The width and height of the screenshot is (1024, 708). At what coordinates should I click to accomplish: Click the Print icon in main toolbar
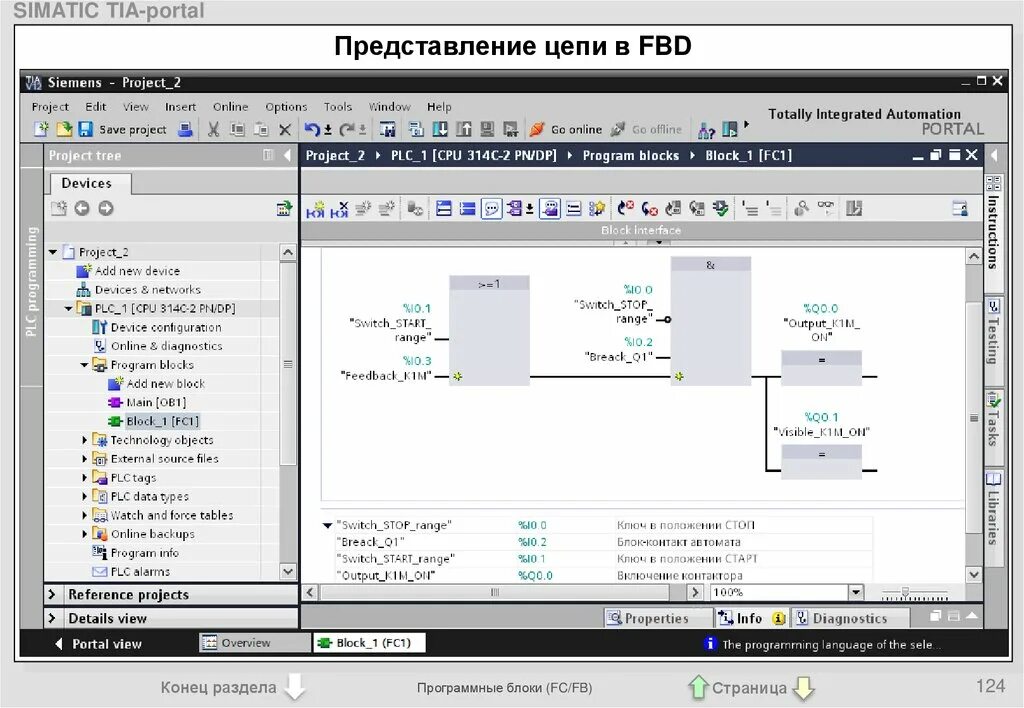185,129
